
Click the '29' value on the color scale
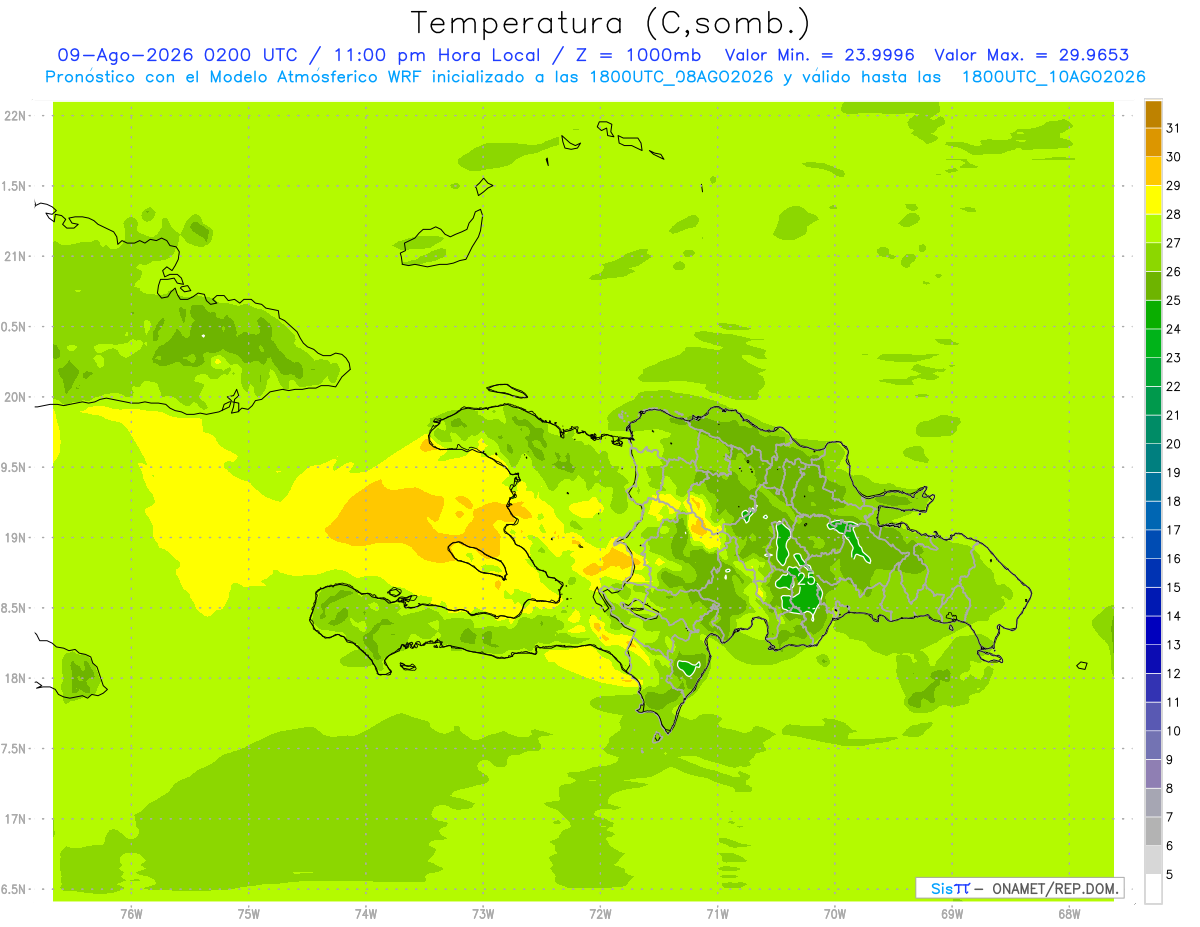1174,186
